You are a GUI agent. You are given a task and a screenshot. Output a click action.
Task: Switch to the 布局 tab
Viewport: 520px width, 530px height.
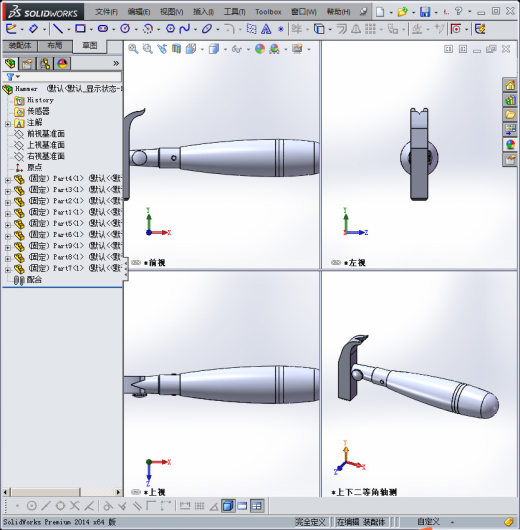pos(55,46)
